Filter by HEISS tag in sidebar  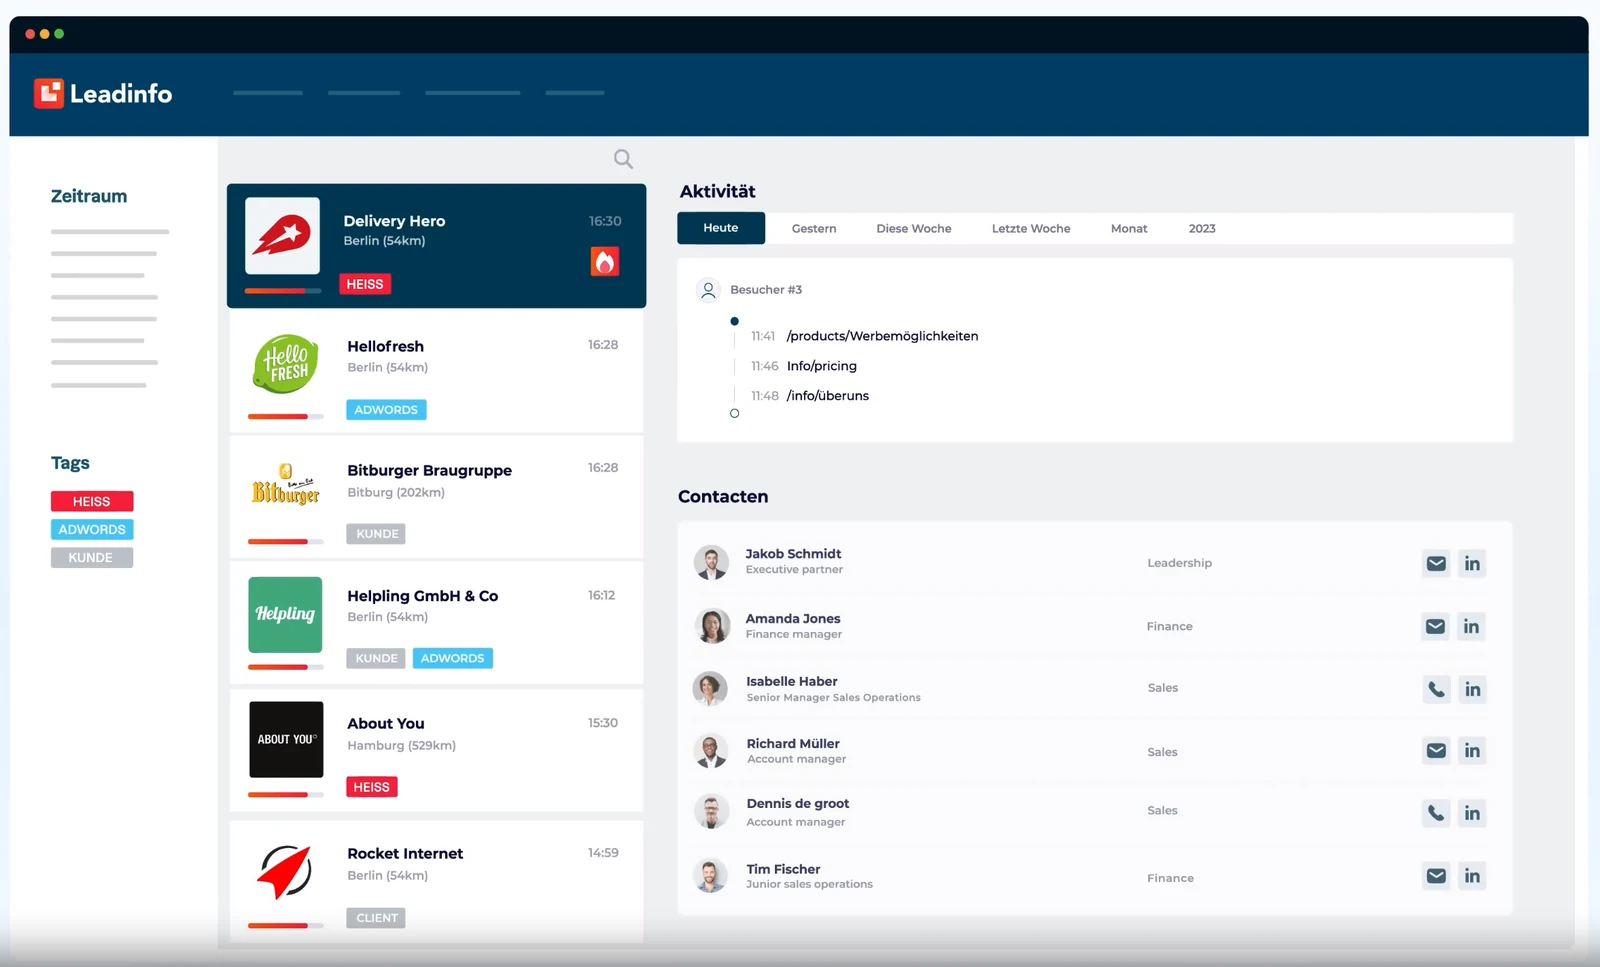click(x=92, y=501)
